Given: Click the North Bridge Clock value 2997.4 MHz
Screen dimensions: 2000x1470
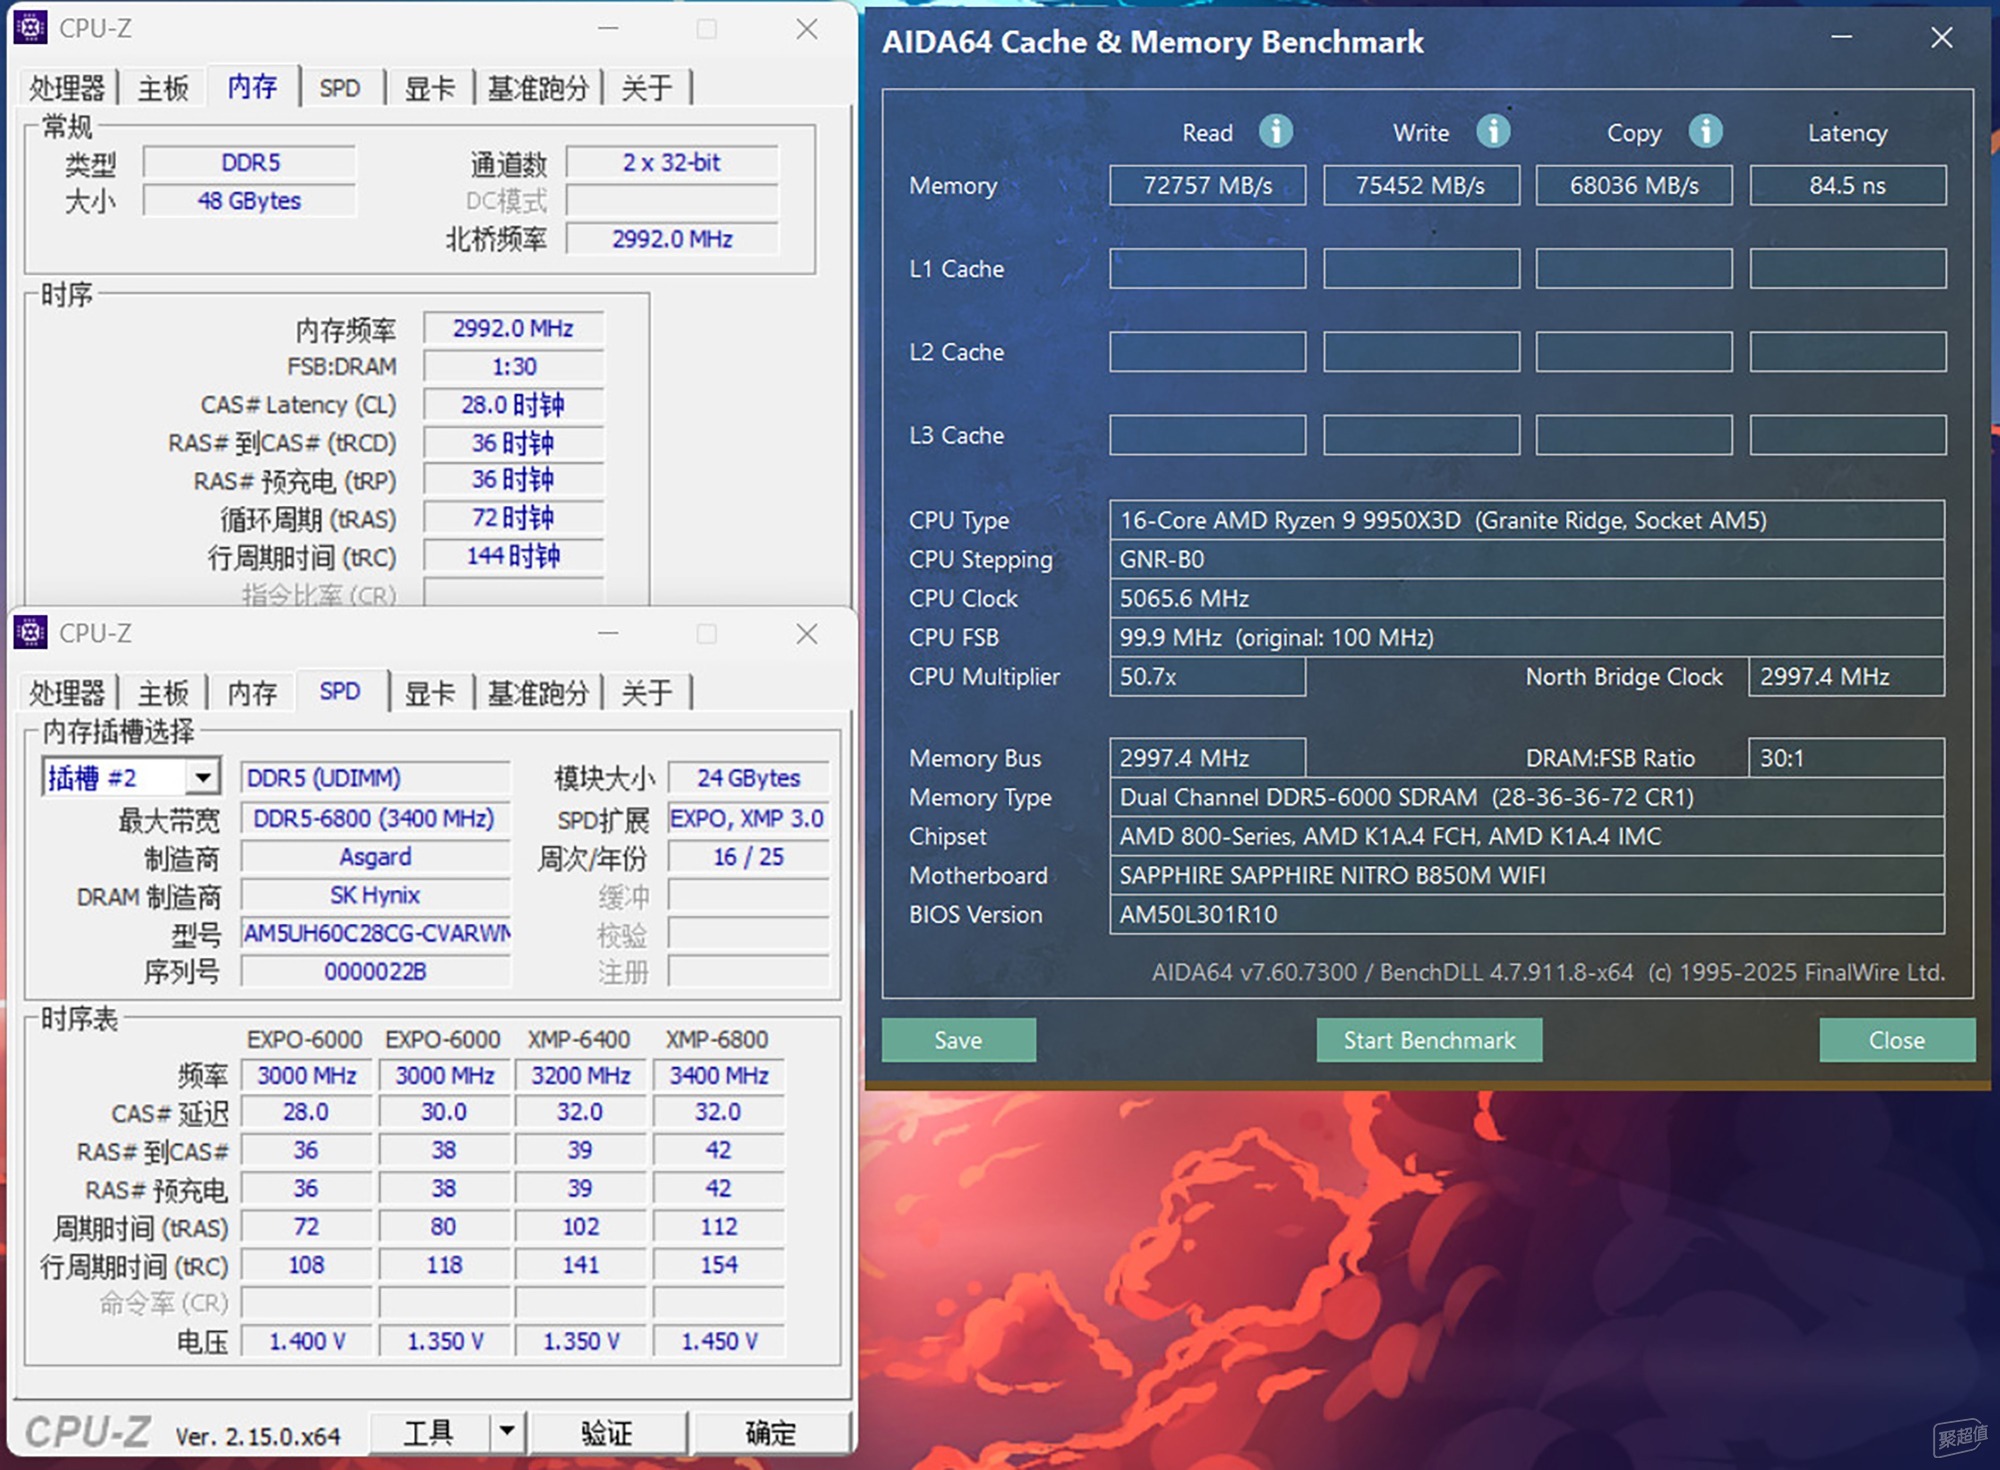Looking at the screenshot, I should coord(1846,676).
